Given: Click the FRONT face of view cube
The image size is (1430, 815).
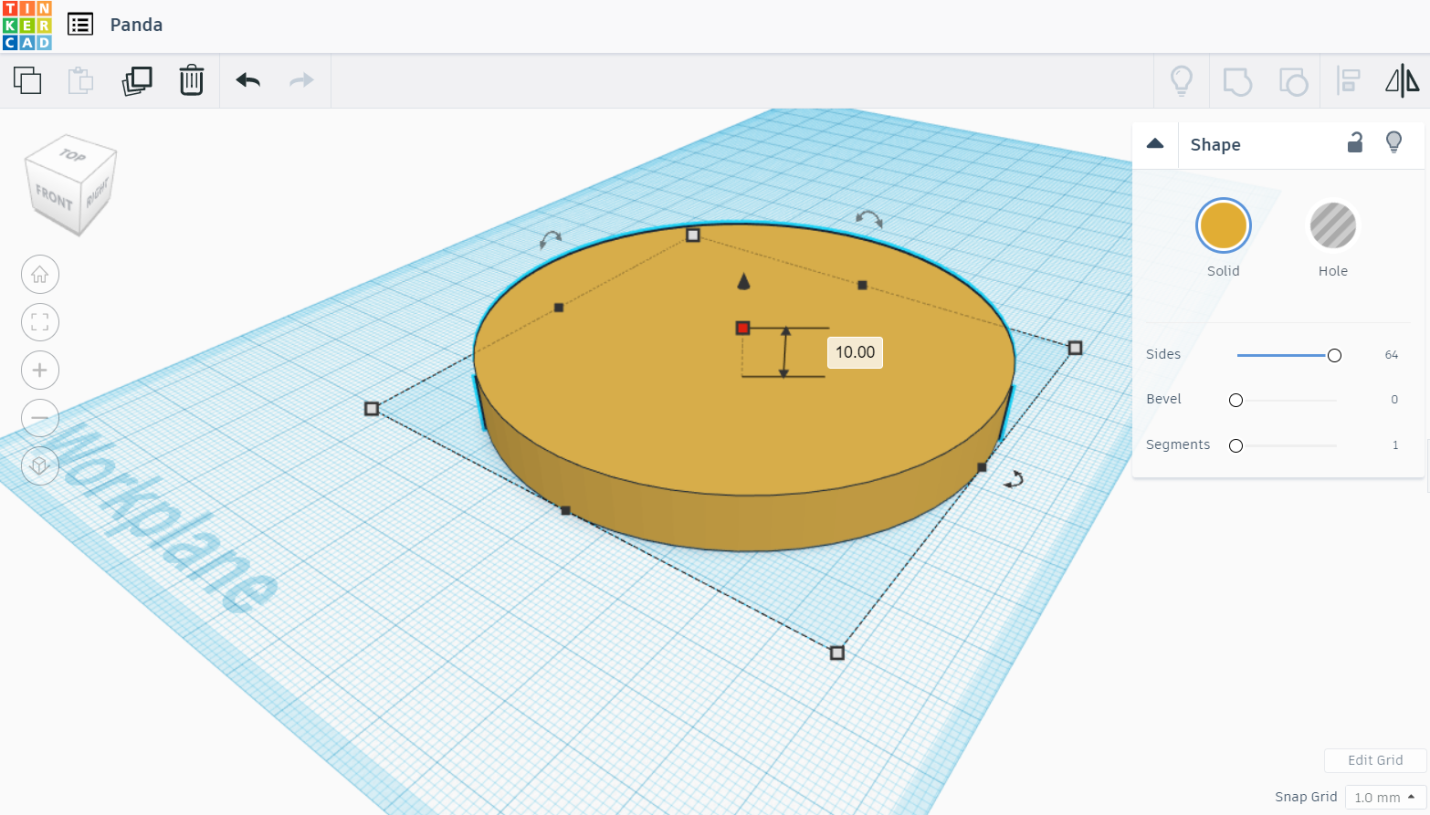Looking at the screenshot, I should [x=53, y=198].
